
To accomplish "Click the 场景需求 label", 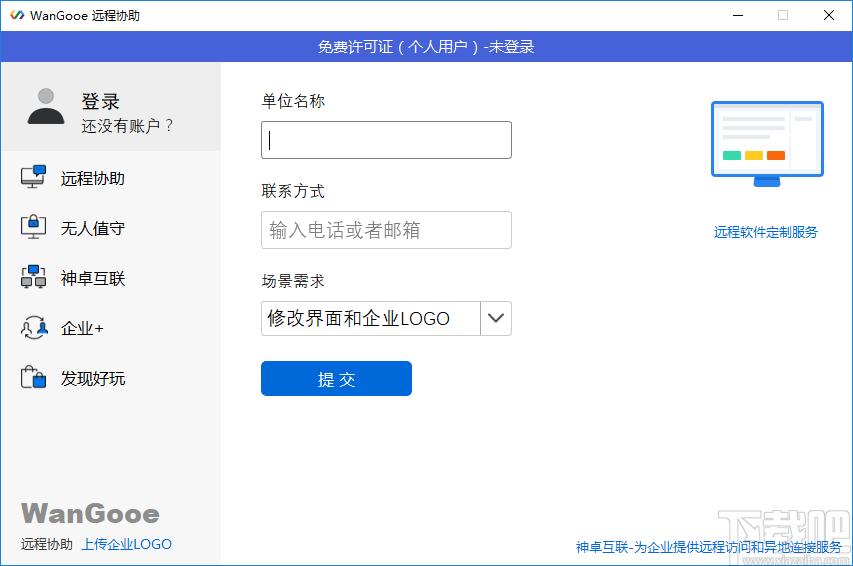I will tap(293, 281).
